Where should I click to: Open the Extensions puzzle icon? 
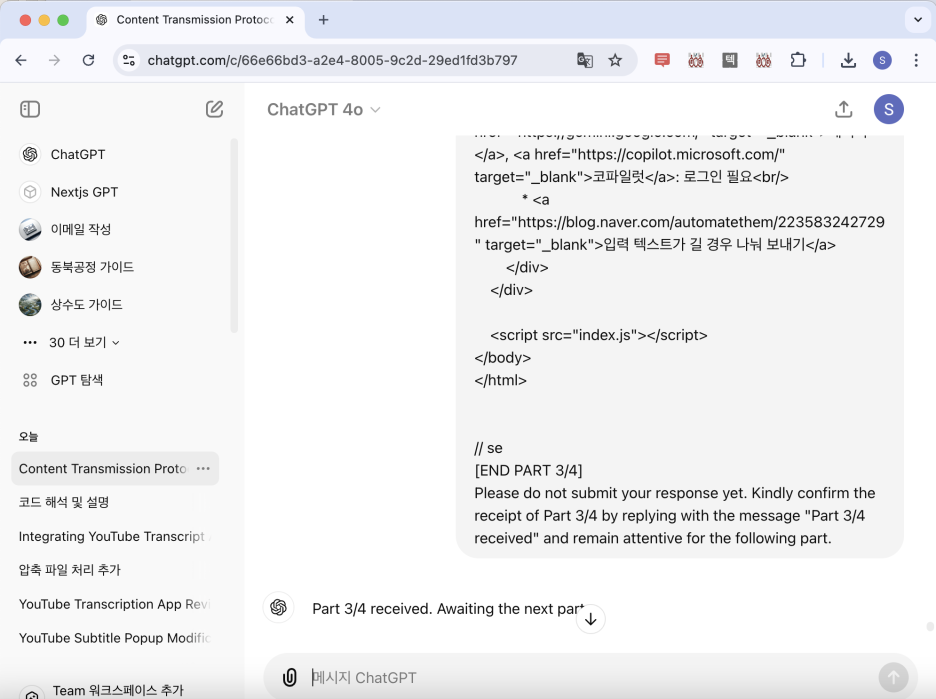click(798, 60)
